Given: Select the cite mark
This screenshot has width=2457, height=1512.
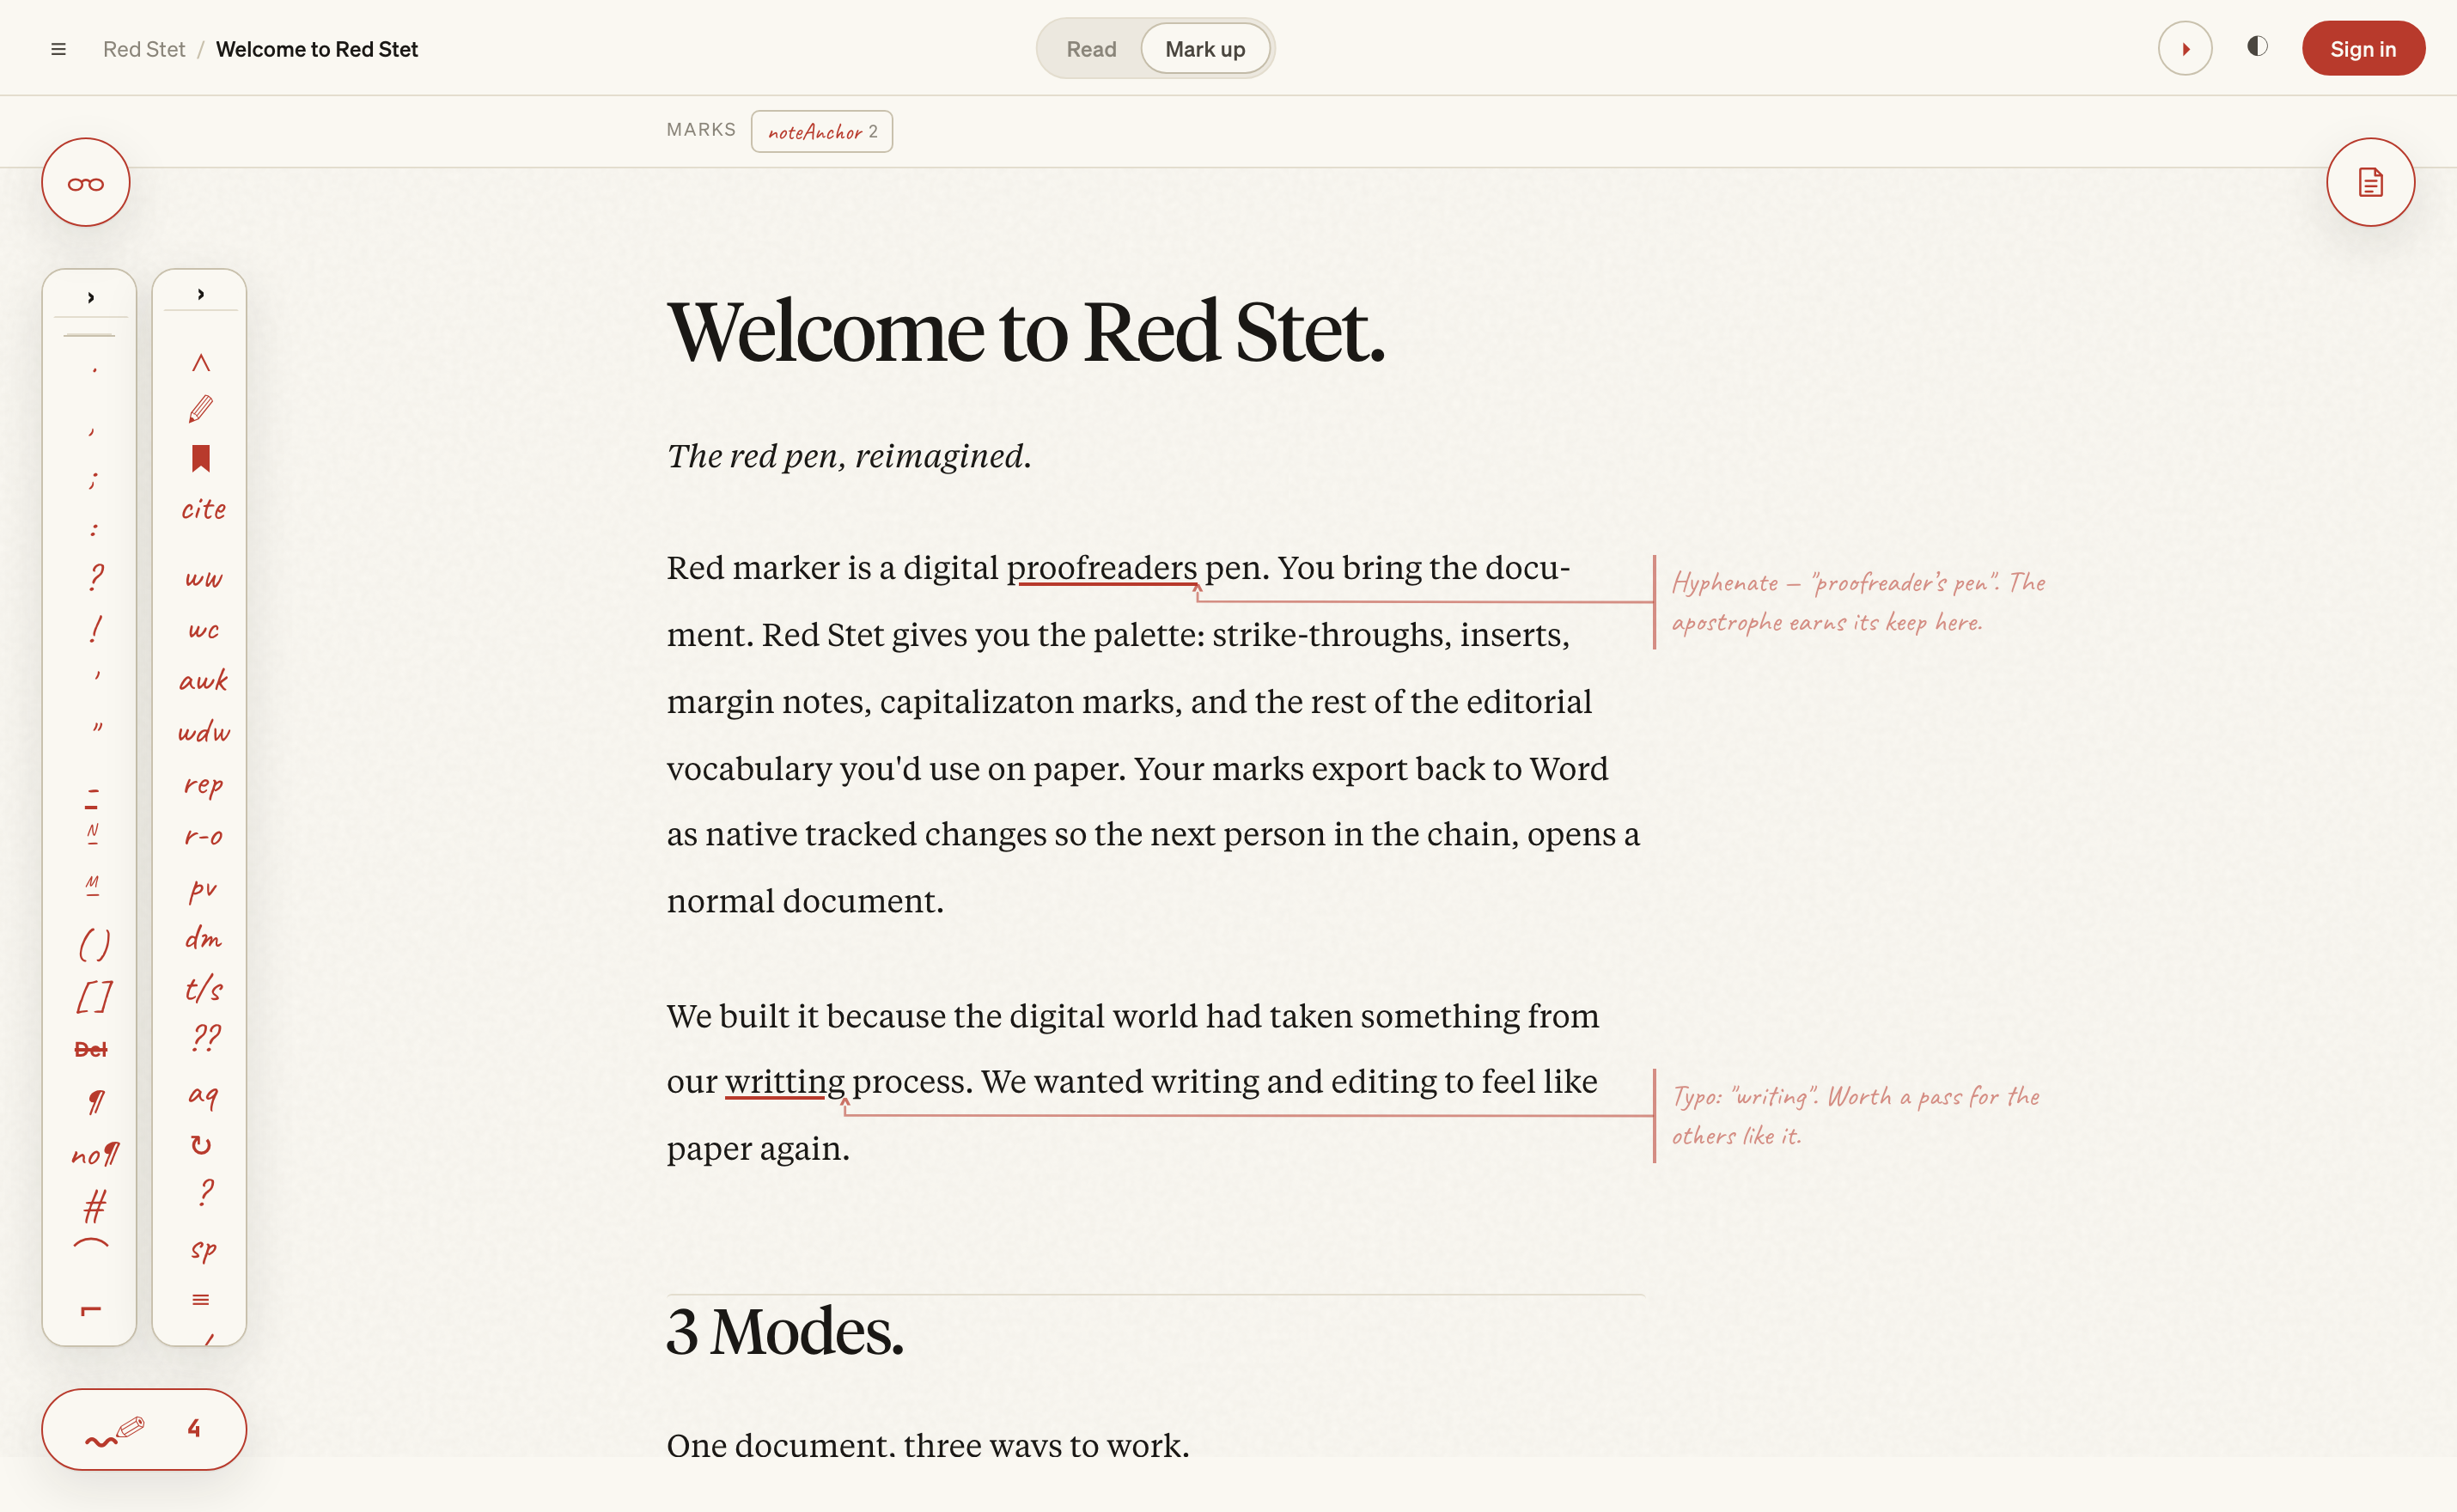Looking at the screenshot, I should tap(203, 509).
